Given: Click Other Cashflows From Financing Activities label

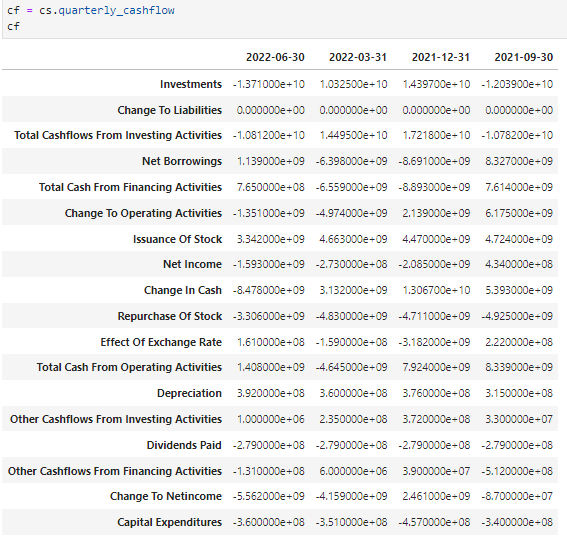Looking at the screenshot, I should pyautogui.click(x=115, y=471).
